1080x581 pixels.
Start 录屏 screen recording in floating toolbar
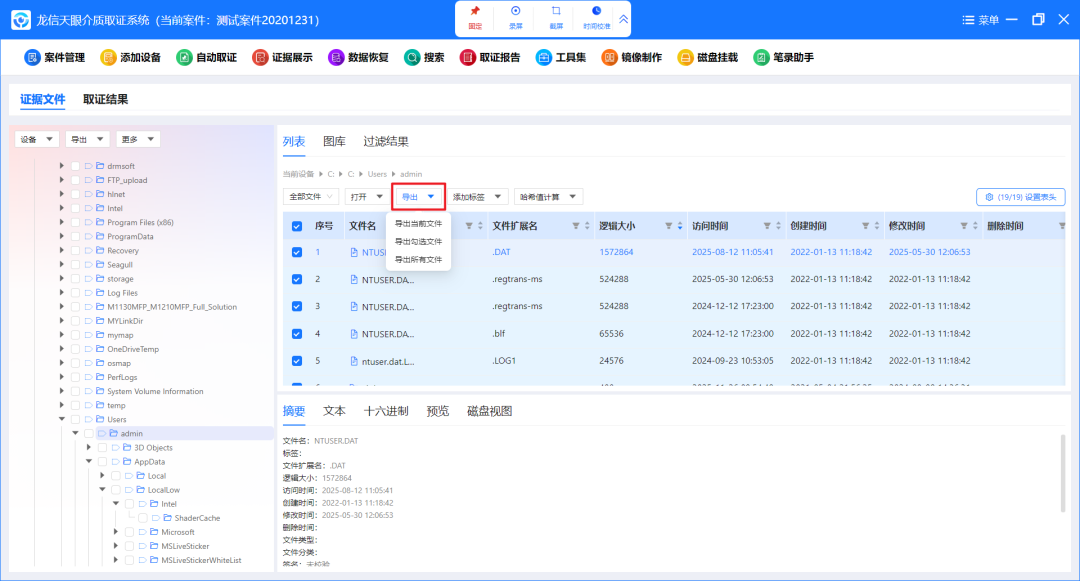click(x=515, y=19)
